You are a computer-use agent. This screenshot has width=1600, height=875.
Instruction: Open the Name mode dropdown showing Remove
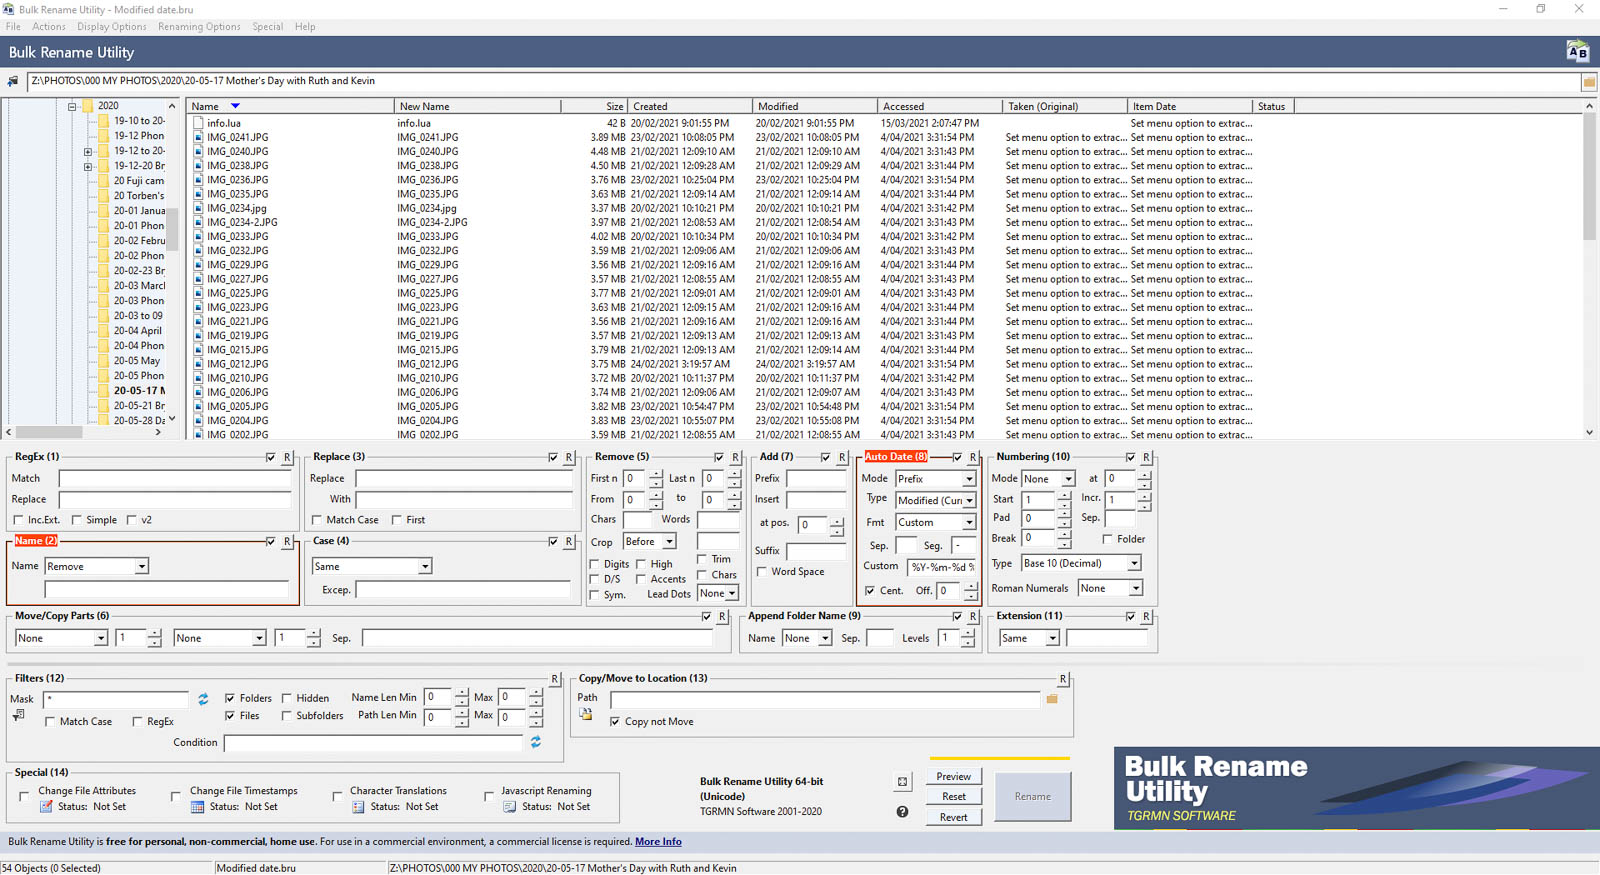pyautogui.click(x=141, y=567)
